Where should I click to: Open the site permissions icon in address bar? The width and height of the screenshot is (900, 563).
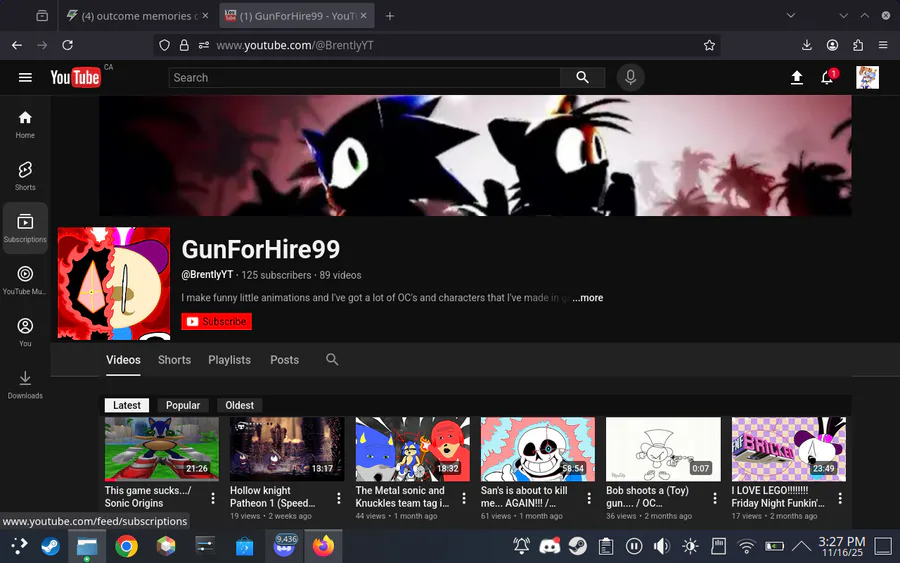204,45
